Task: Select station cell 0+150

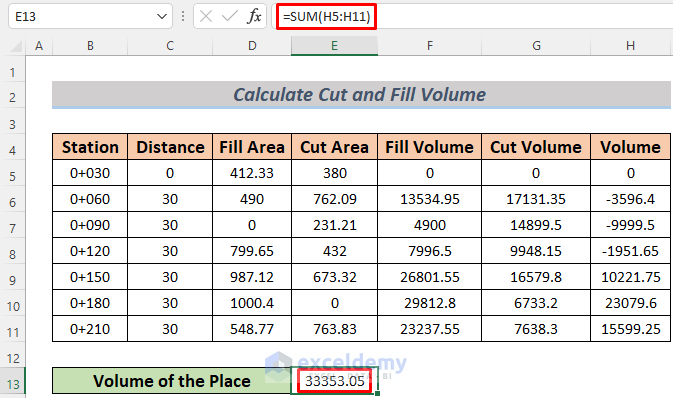Action: tap(90, 277)
